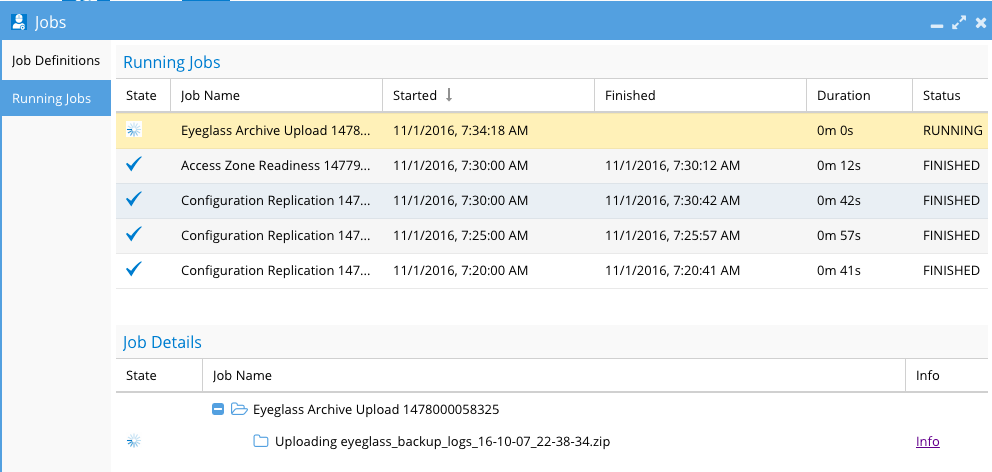Sort by the Job Name column in Running Jobs

[x=276, y=96]
